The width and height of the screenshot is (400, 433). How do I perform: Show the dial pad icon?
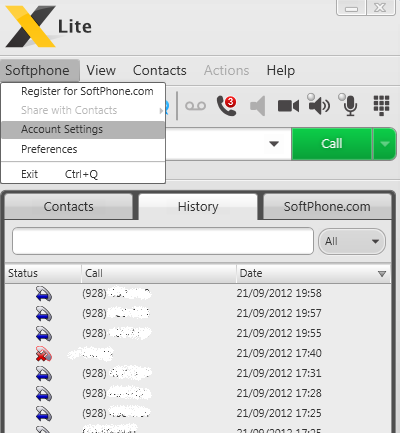(381, 106)
